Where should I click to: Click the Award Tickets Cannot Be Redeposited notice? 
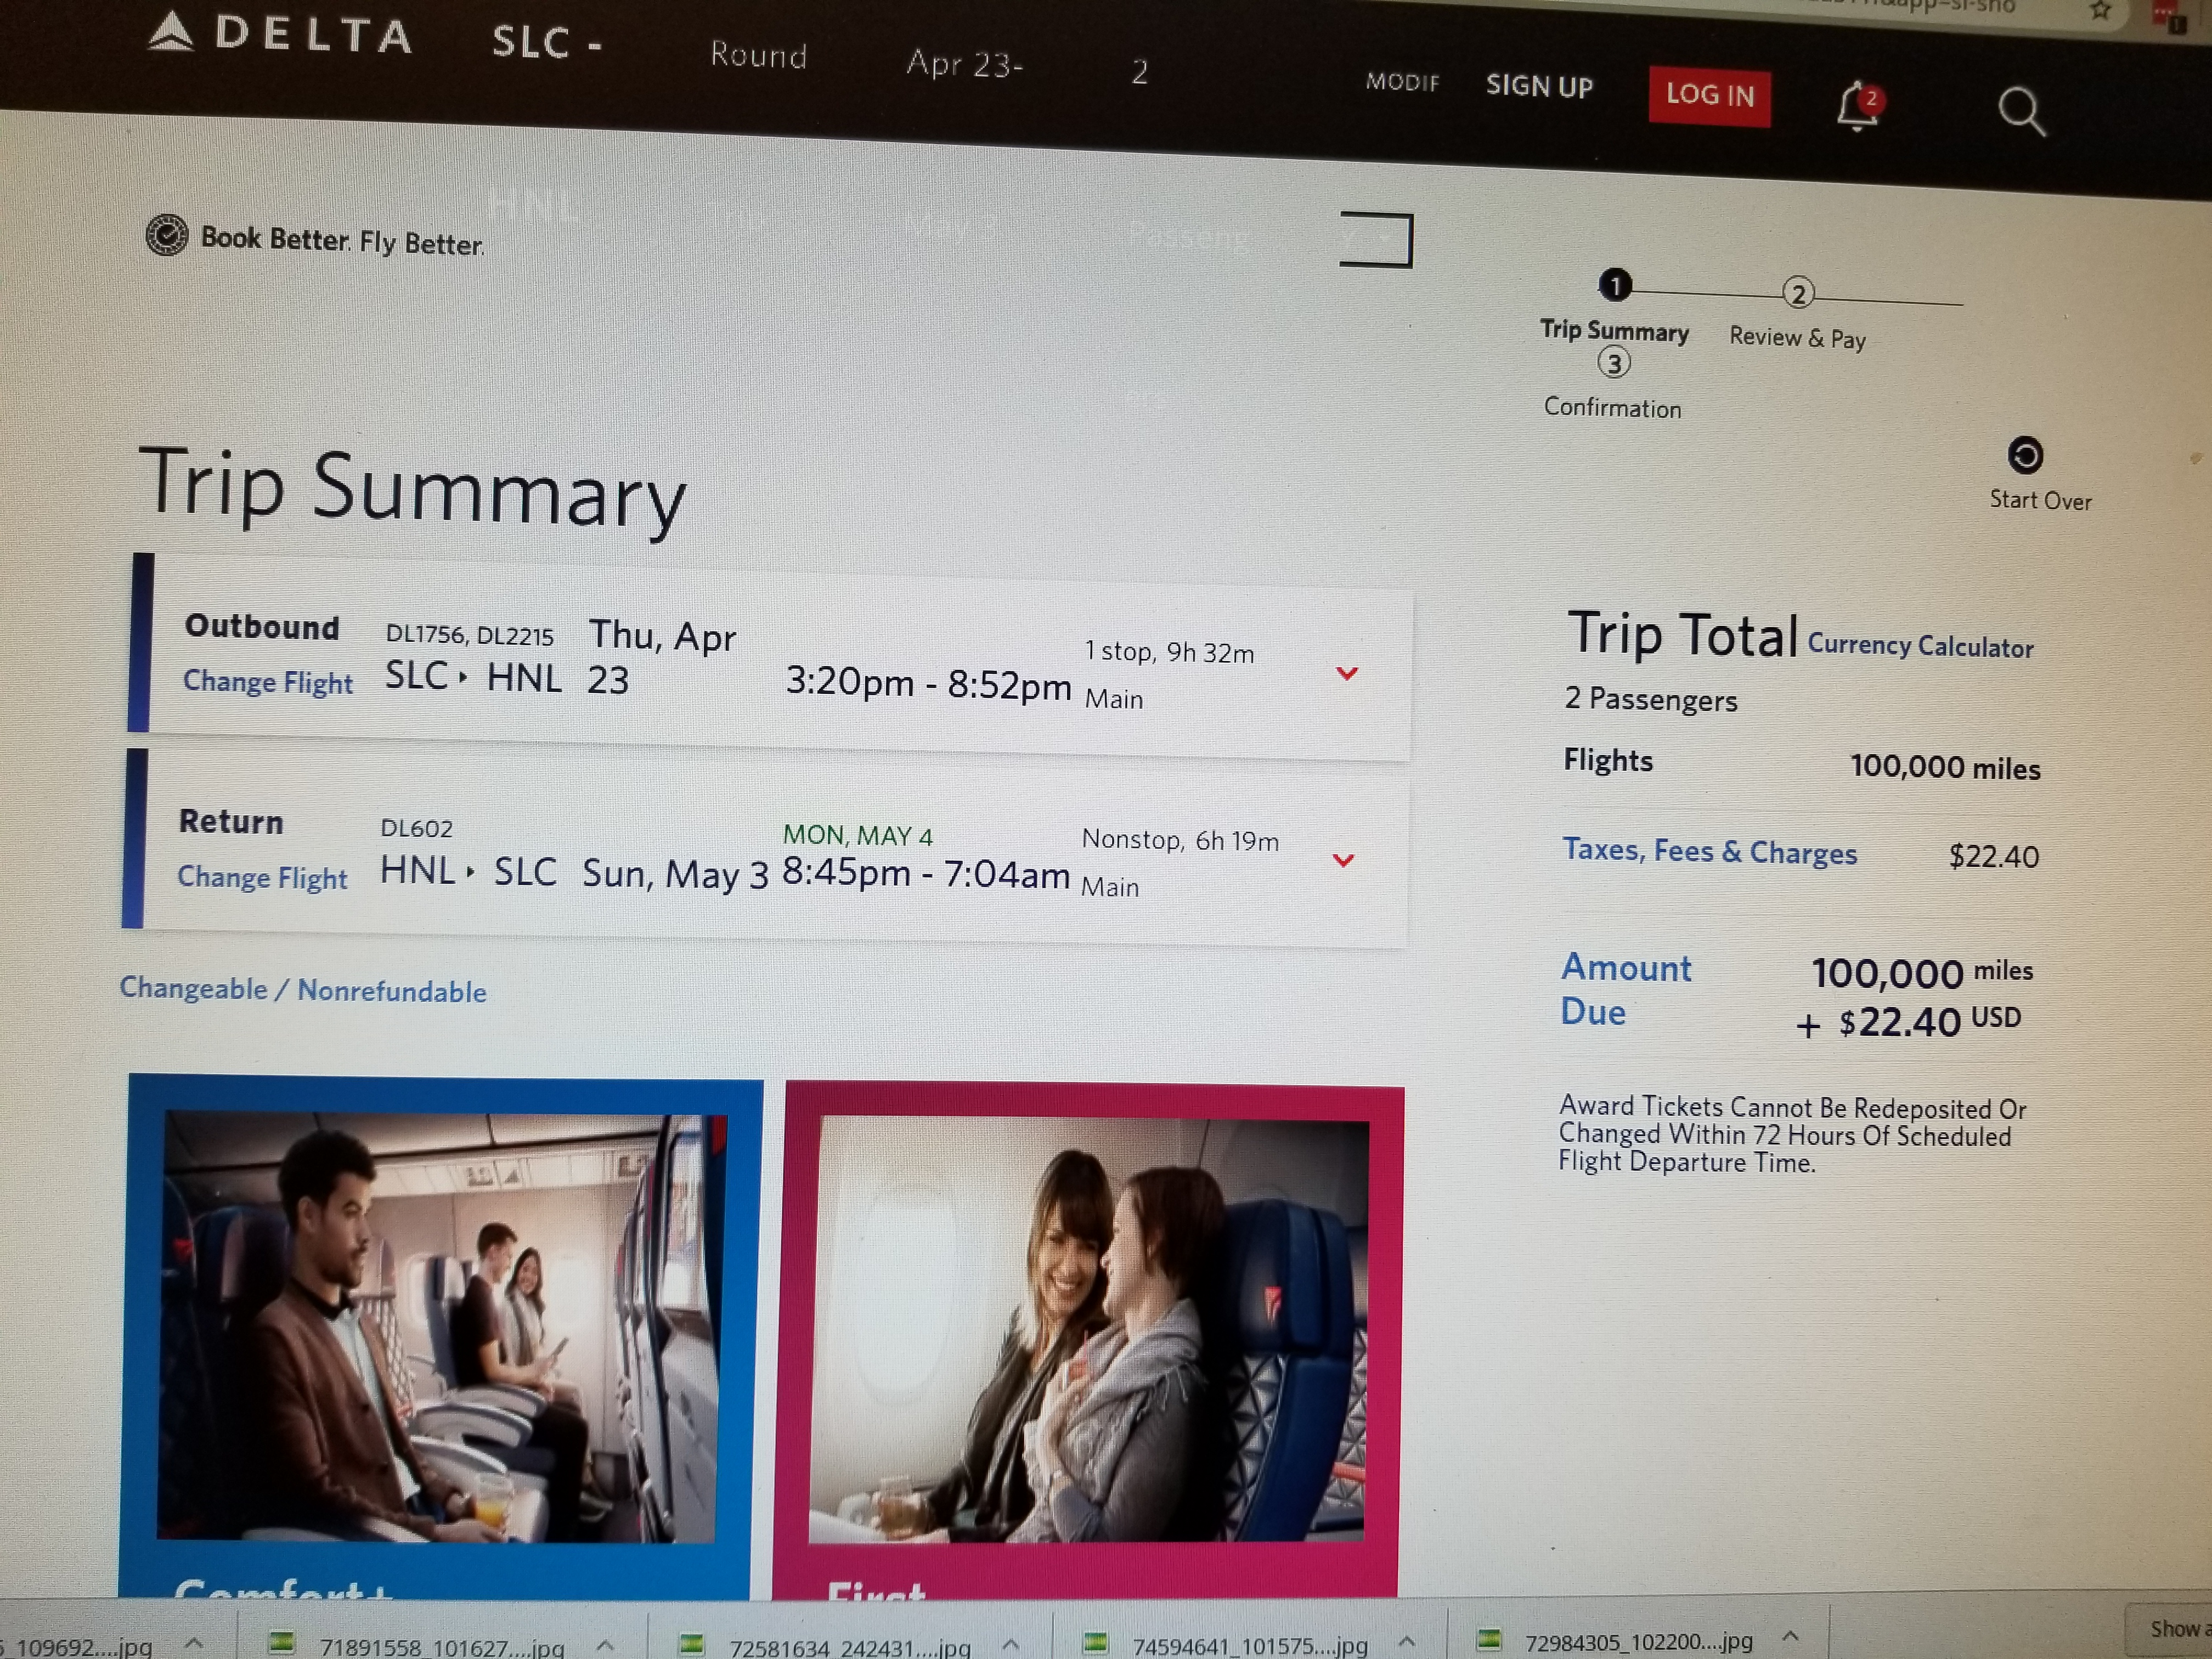click(1792, 1134)
